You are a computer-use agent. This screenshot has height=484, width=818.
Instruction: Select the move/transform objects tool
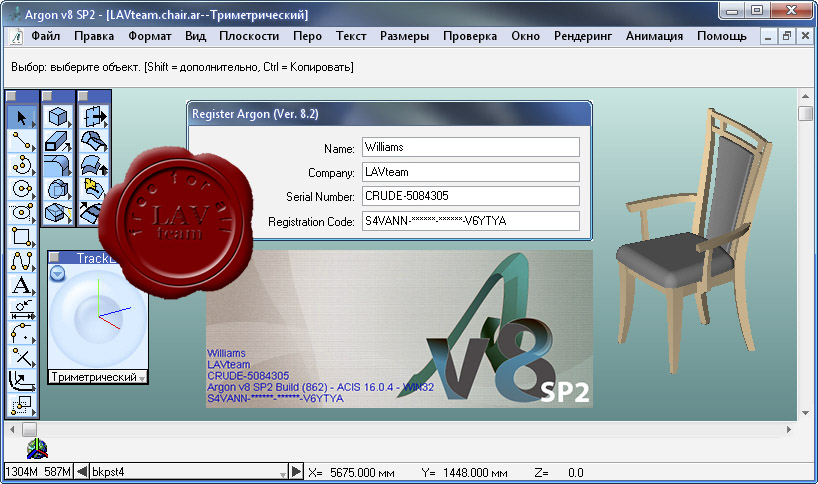click(x=22, y=405)
